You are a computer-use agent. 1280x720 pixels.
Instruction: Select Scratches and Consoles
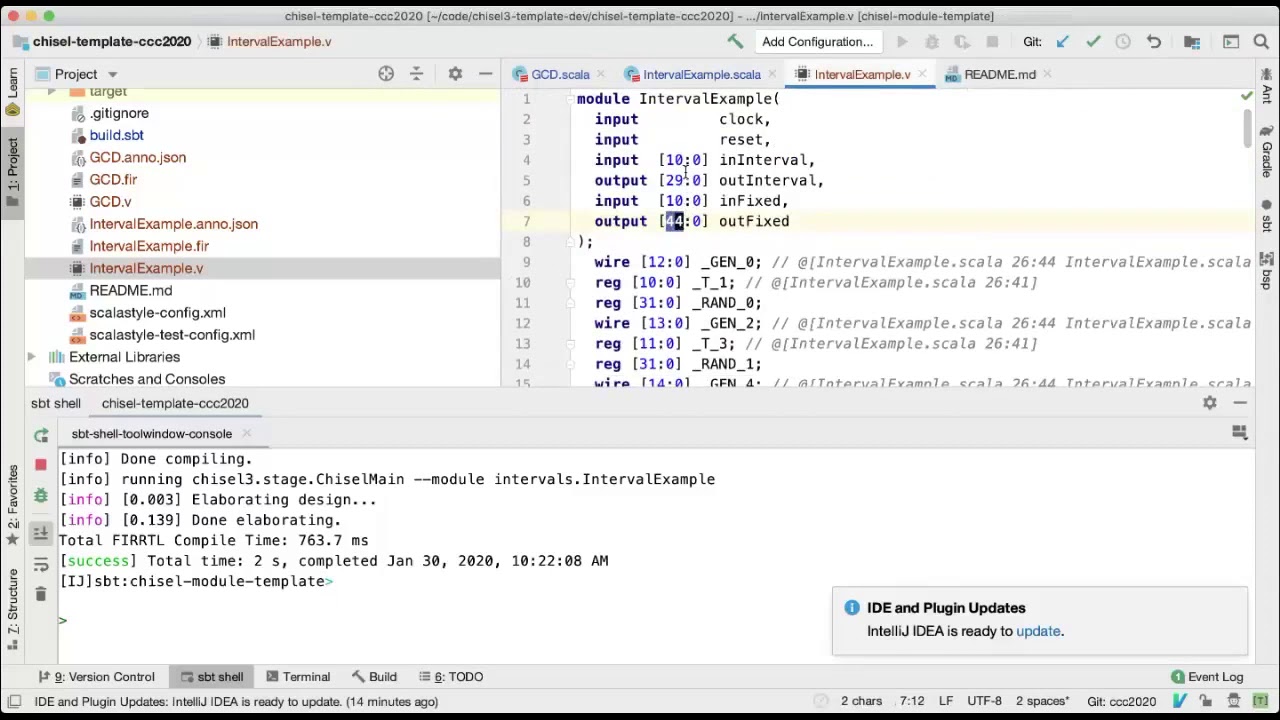point(147,379)
